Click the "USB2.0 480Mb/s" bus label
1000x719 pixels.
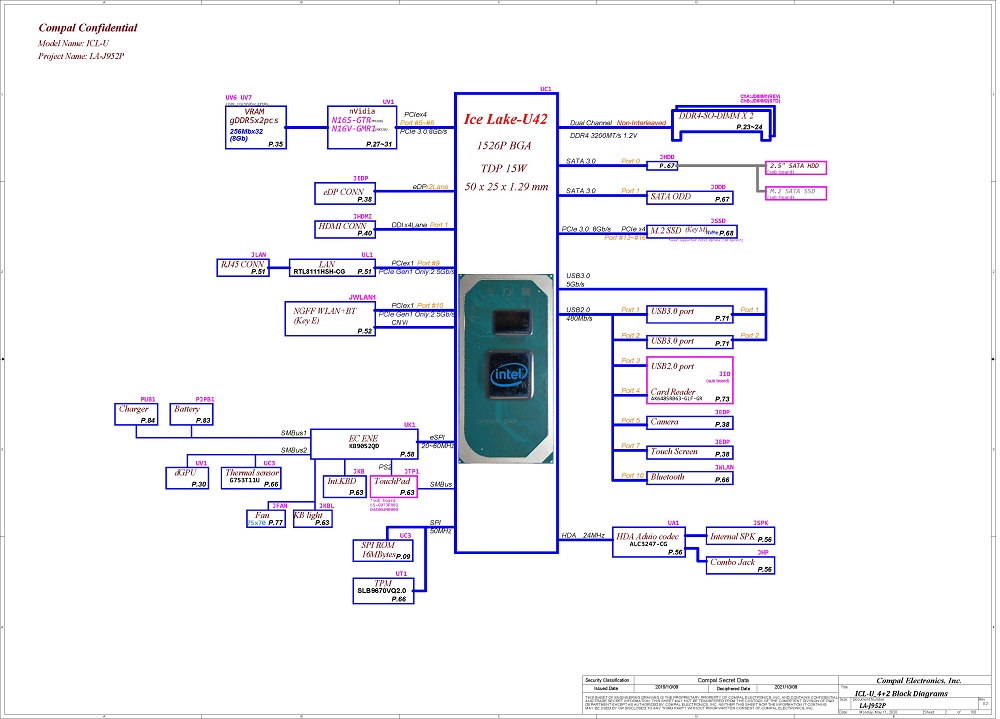pos(579,314)
